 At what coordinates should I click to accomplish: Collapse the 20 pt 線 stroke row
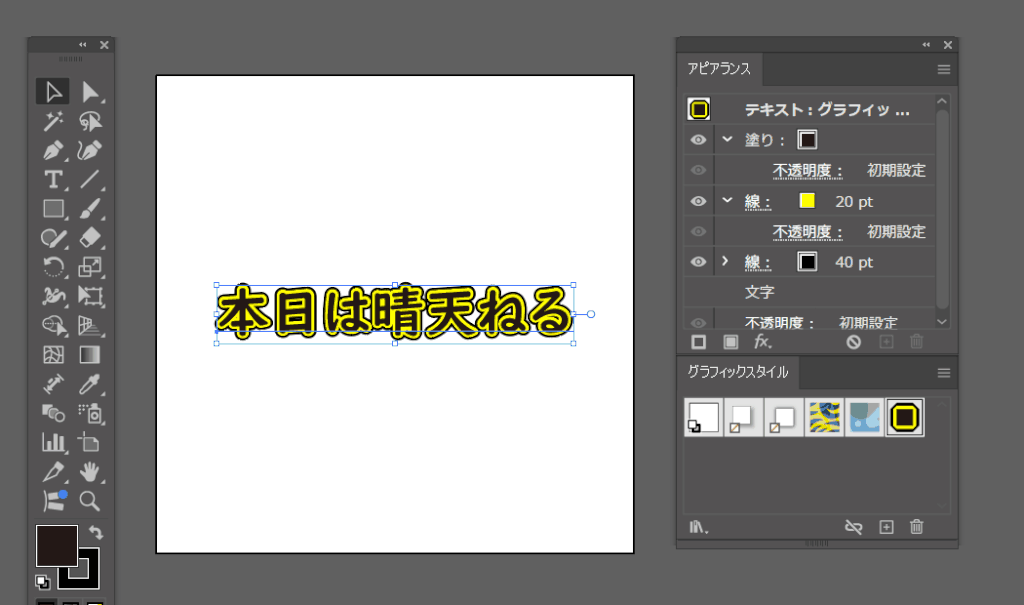click(x=727, y=201)
